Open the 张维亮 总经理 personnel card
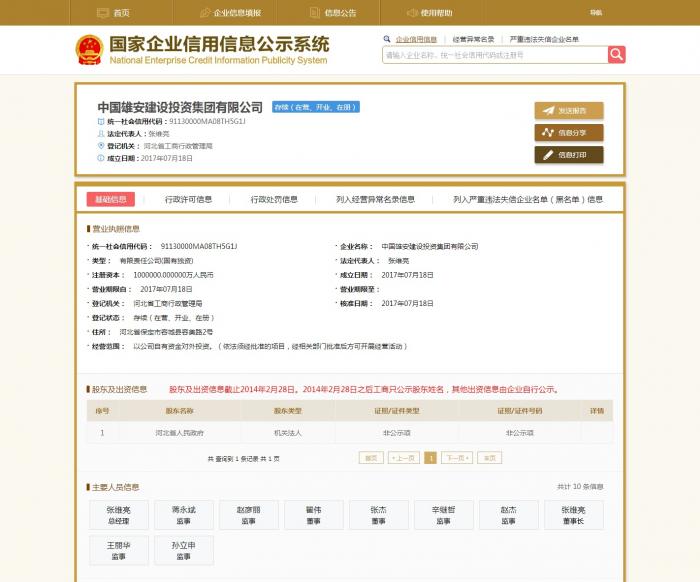This screenshot has height=582, width=700. click(119, 515)
